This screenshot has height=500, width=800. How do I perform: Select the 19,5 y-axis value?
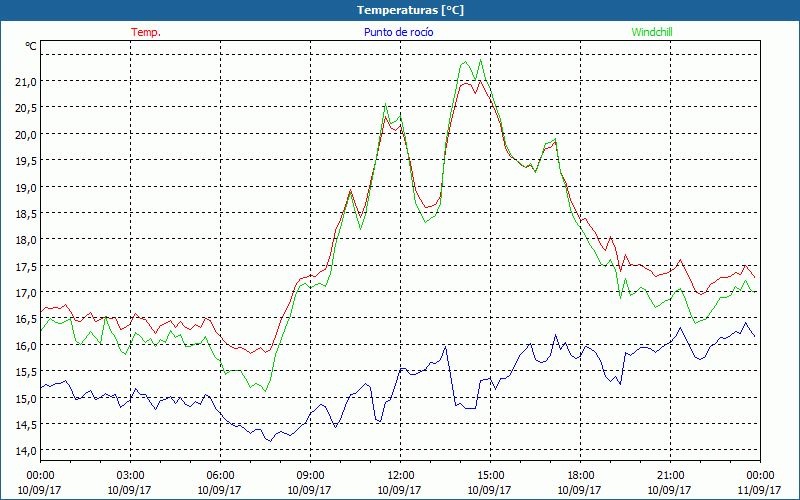[x=27, y=161]
